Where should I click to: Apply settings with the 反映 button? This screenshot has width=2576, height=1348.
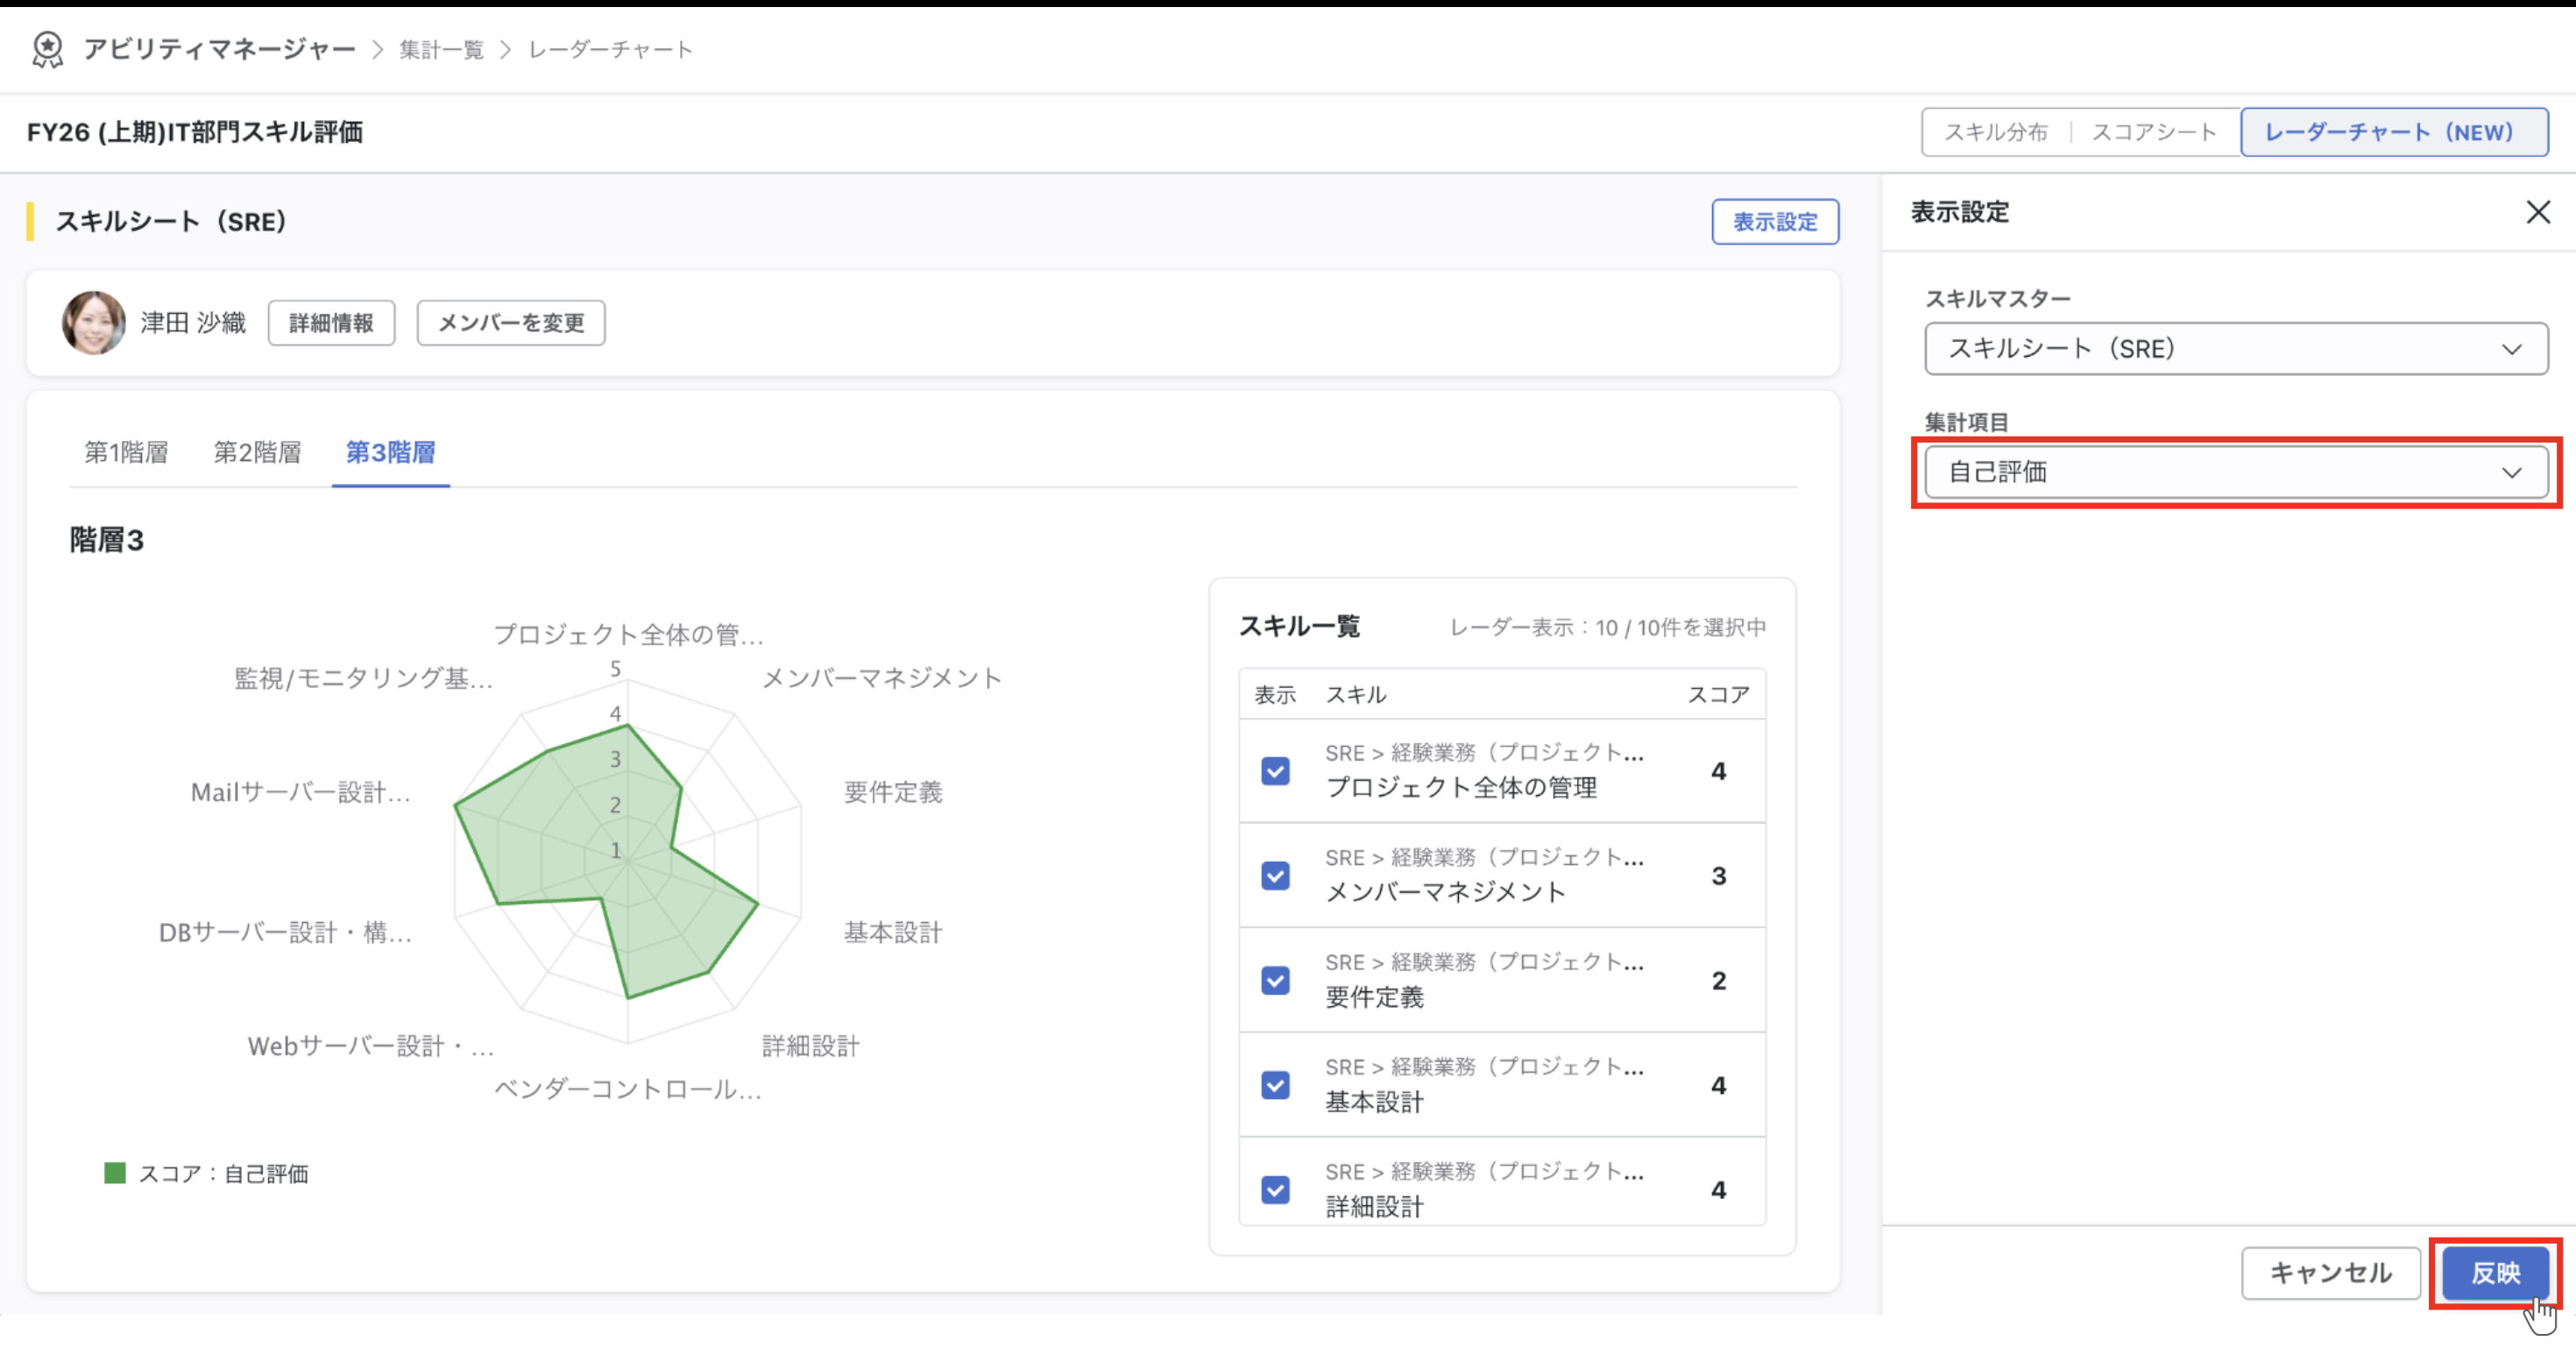(2495, 1273)
